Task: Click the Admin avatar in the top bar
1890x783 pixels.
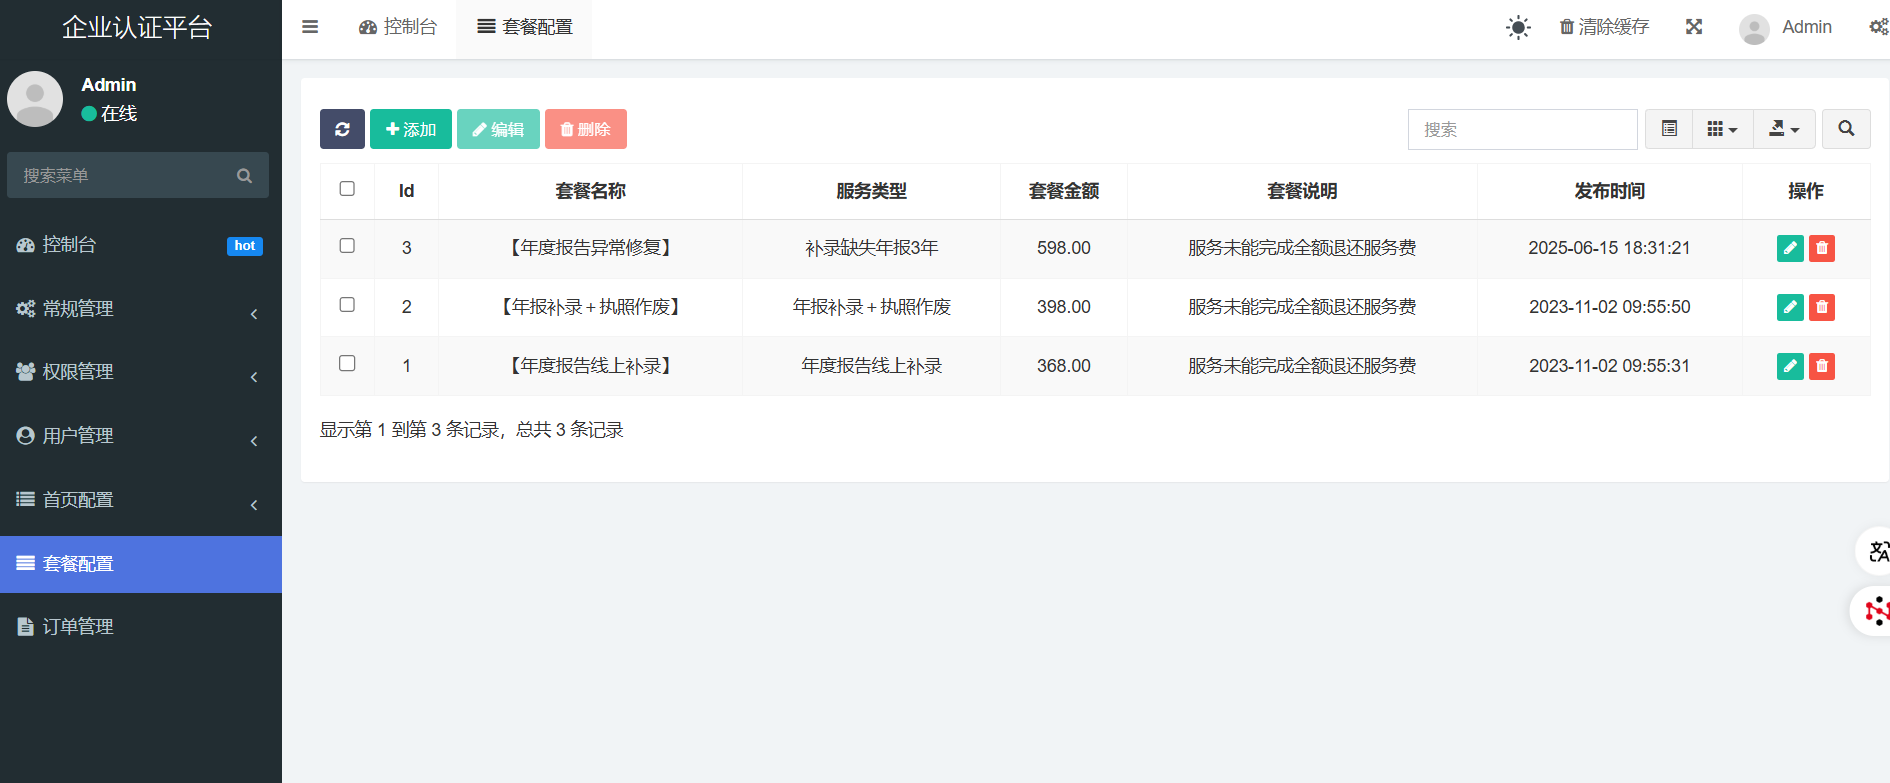Action: (1754, 28)
